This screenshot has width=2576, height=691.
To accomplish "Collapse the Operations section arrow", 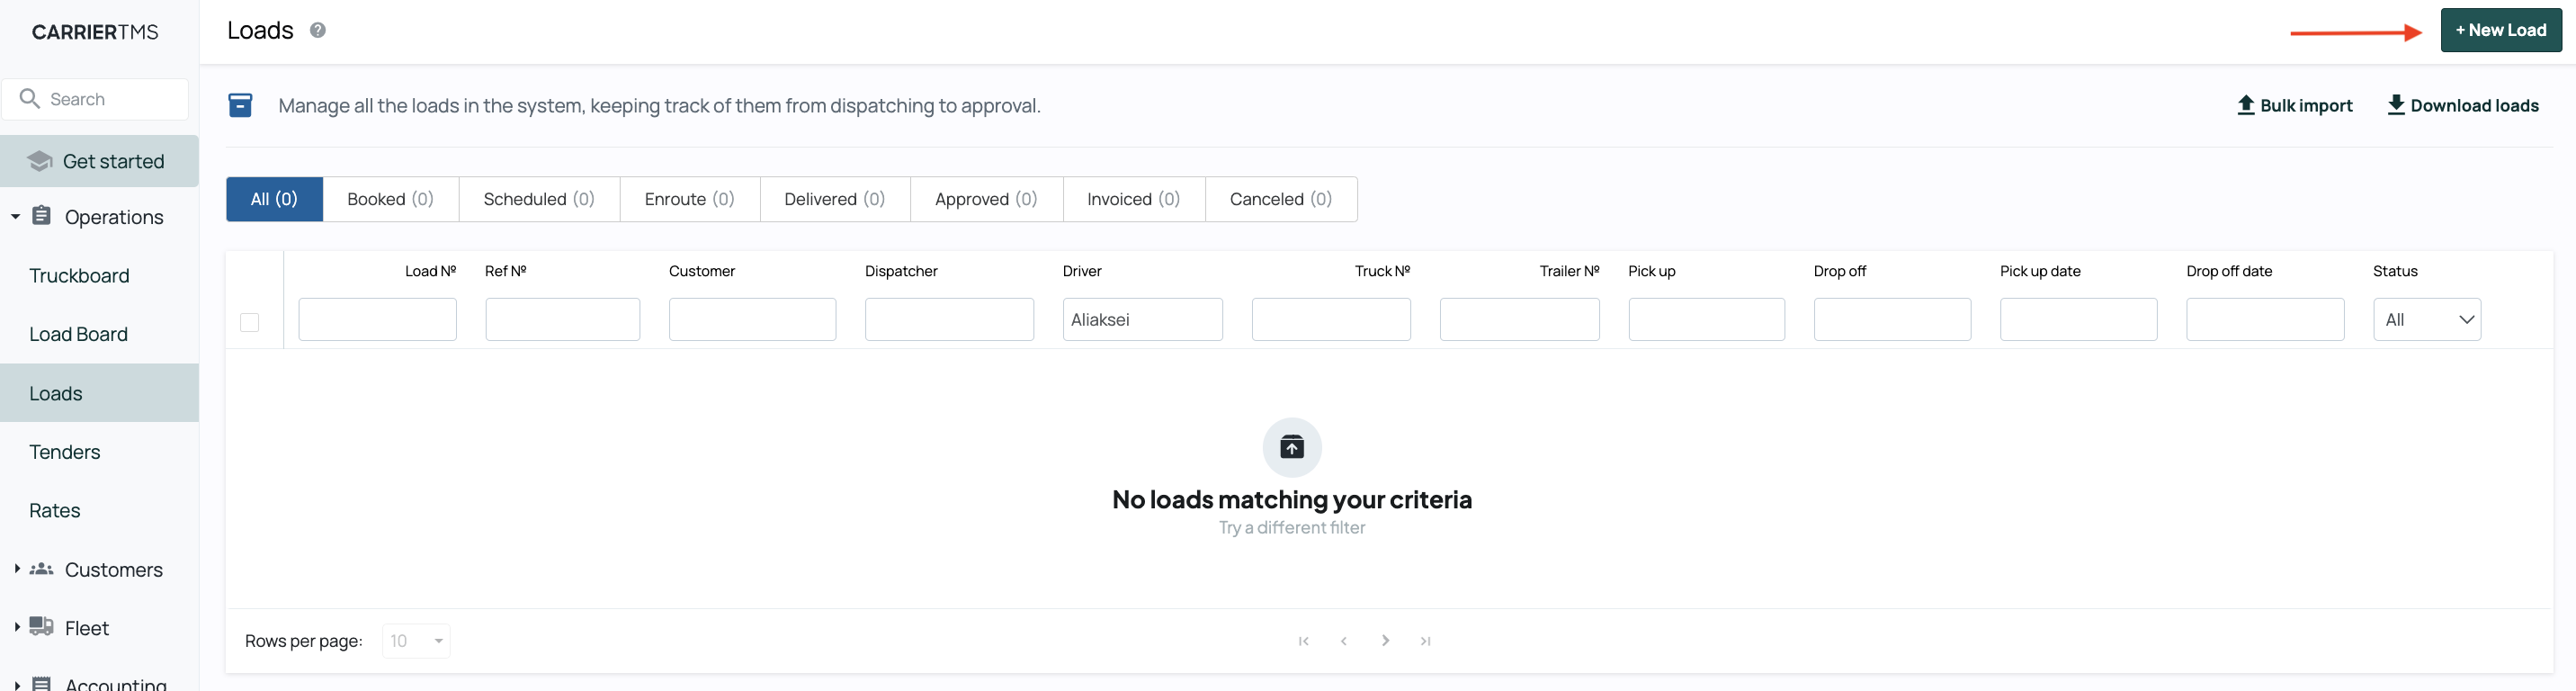I will pos(16,217).
